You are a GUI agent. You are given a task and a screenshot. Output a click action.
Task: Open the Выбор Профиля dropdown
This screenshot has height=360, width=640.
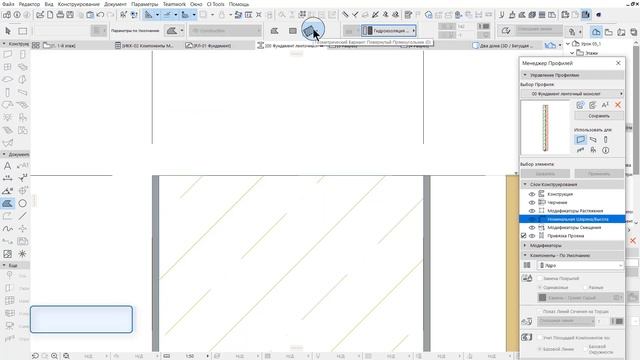(x=572, y=94)
